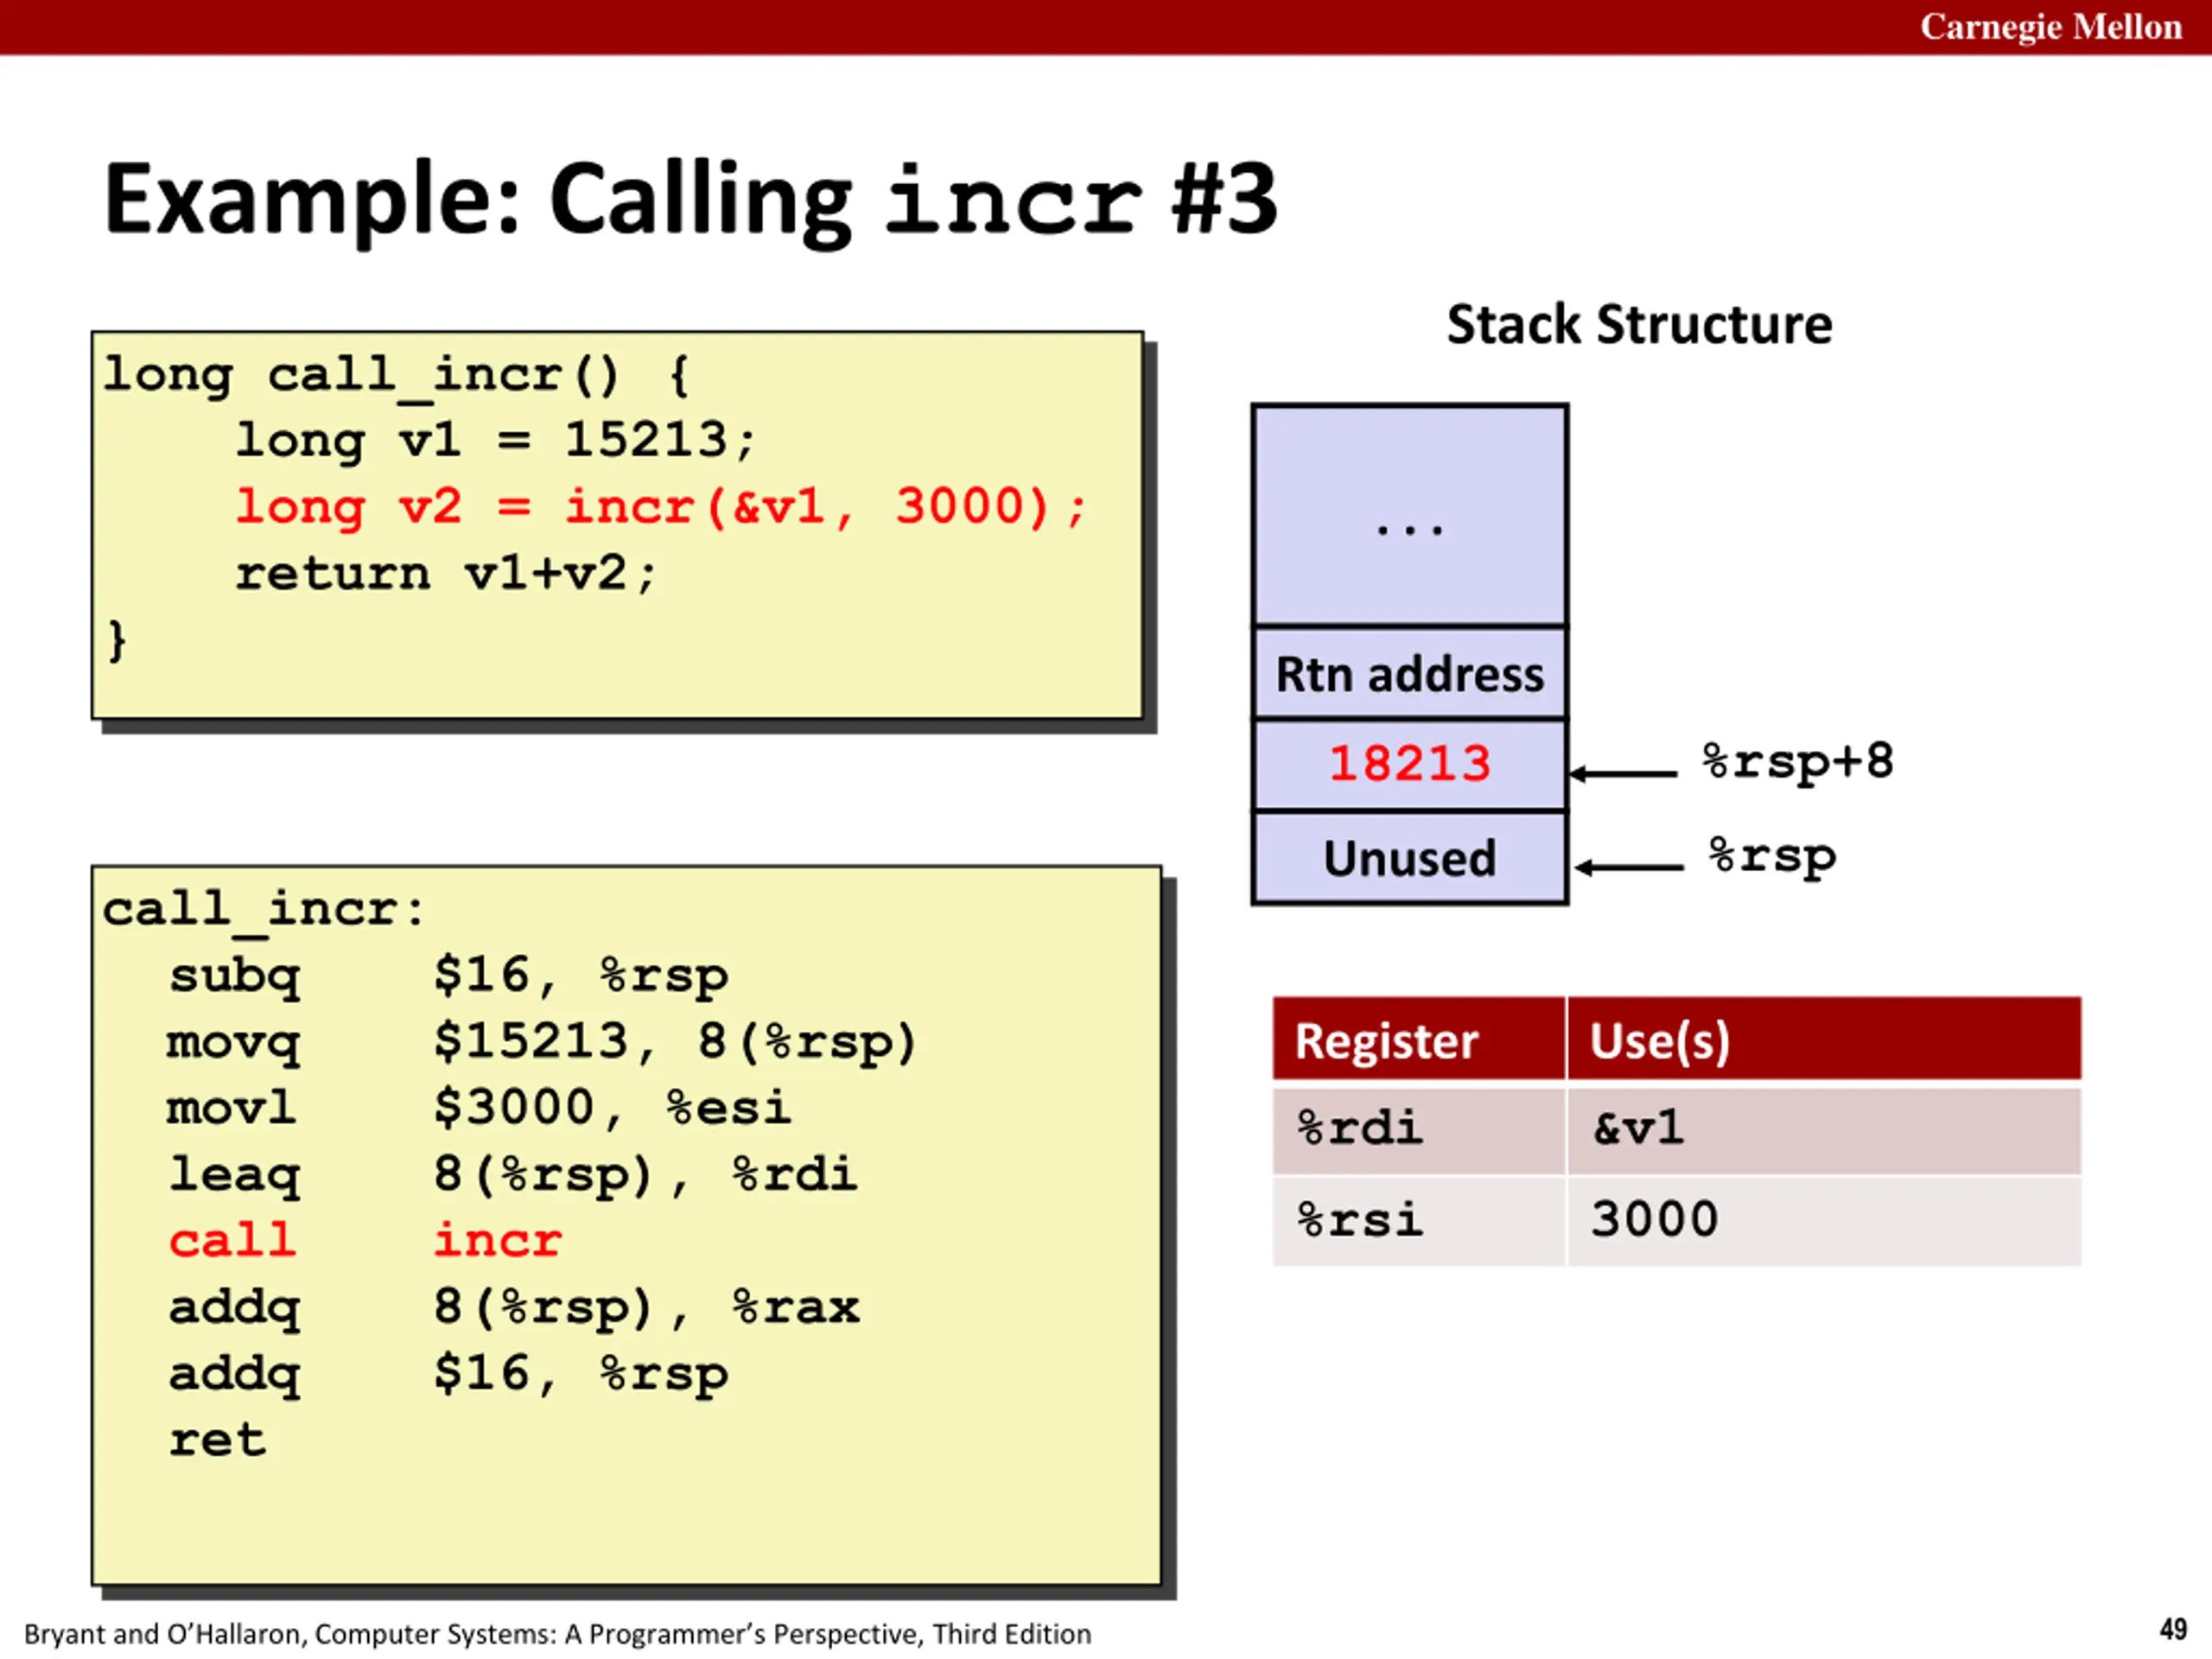This screenshot has width=2212, height=1659.
Task: Click the 'movl $3000, %esi' instruction
Action: tap(479, 1109)
